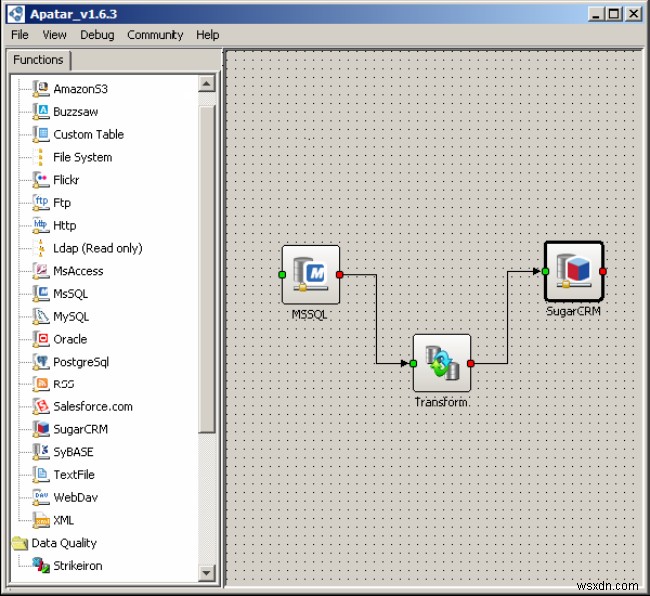Click the Transform node green input port
This screenshot has width=650, height=596.
pyautogui.click(x=413, y=363)
